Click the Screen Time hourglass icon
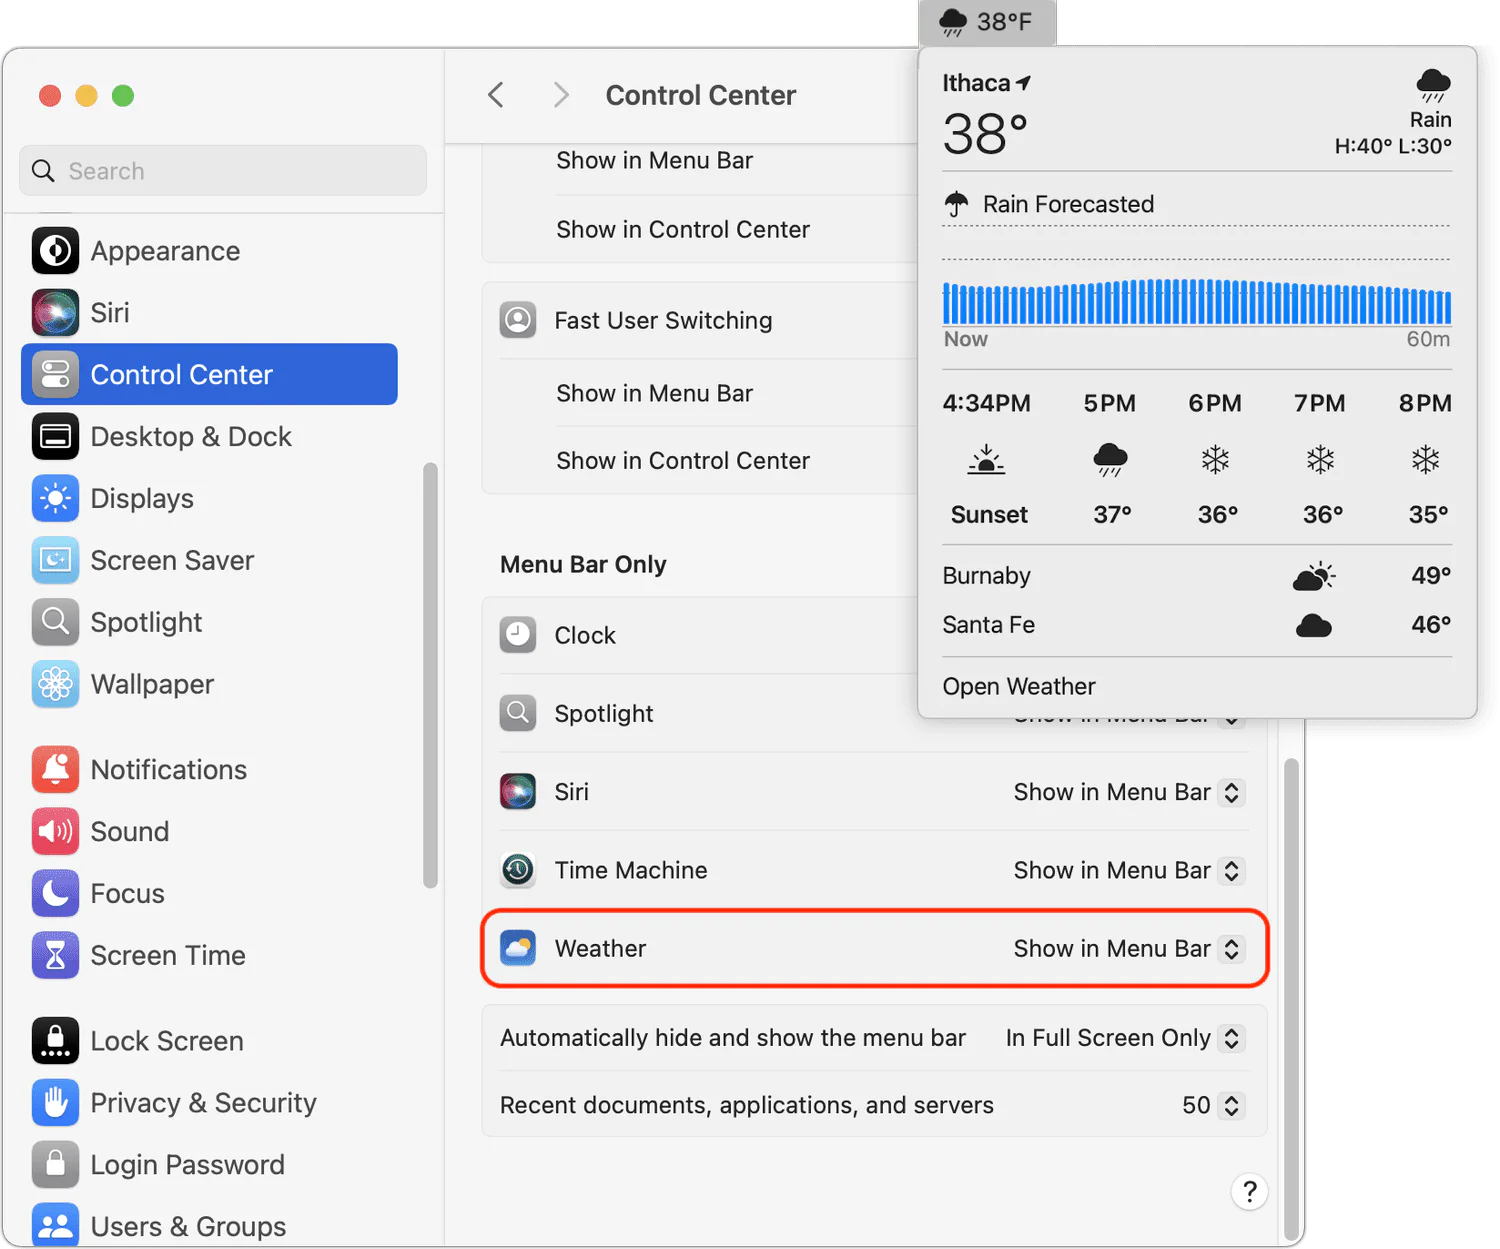Screen dimensions: 1500x1249 (x=55, y=956)
